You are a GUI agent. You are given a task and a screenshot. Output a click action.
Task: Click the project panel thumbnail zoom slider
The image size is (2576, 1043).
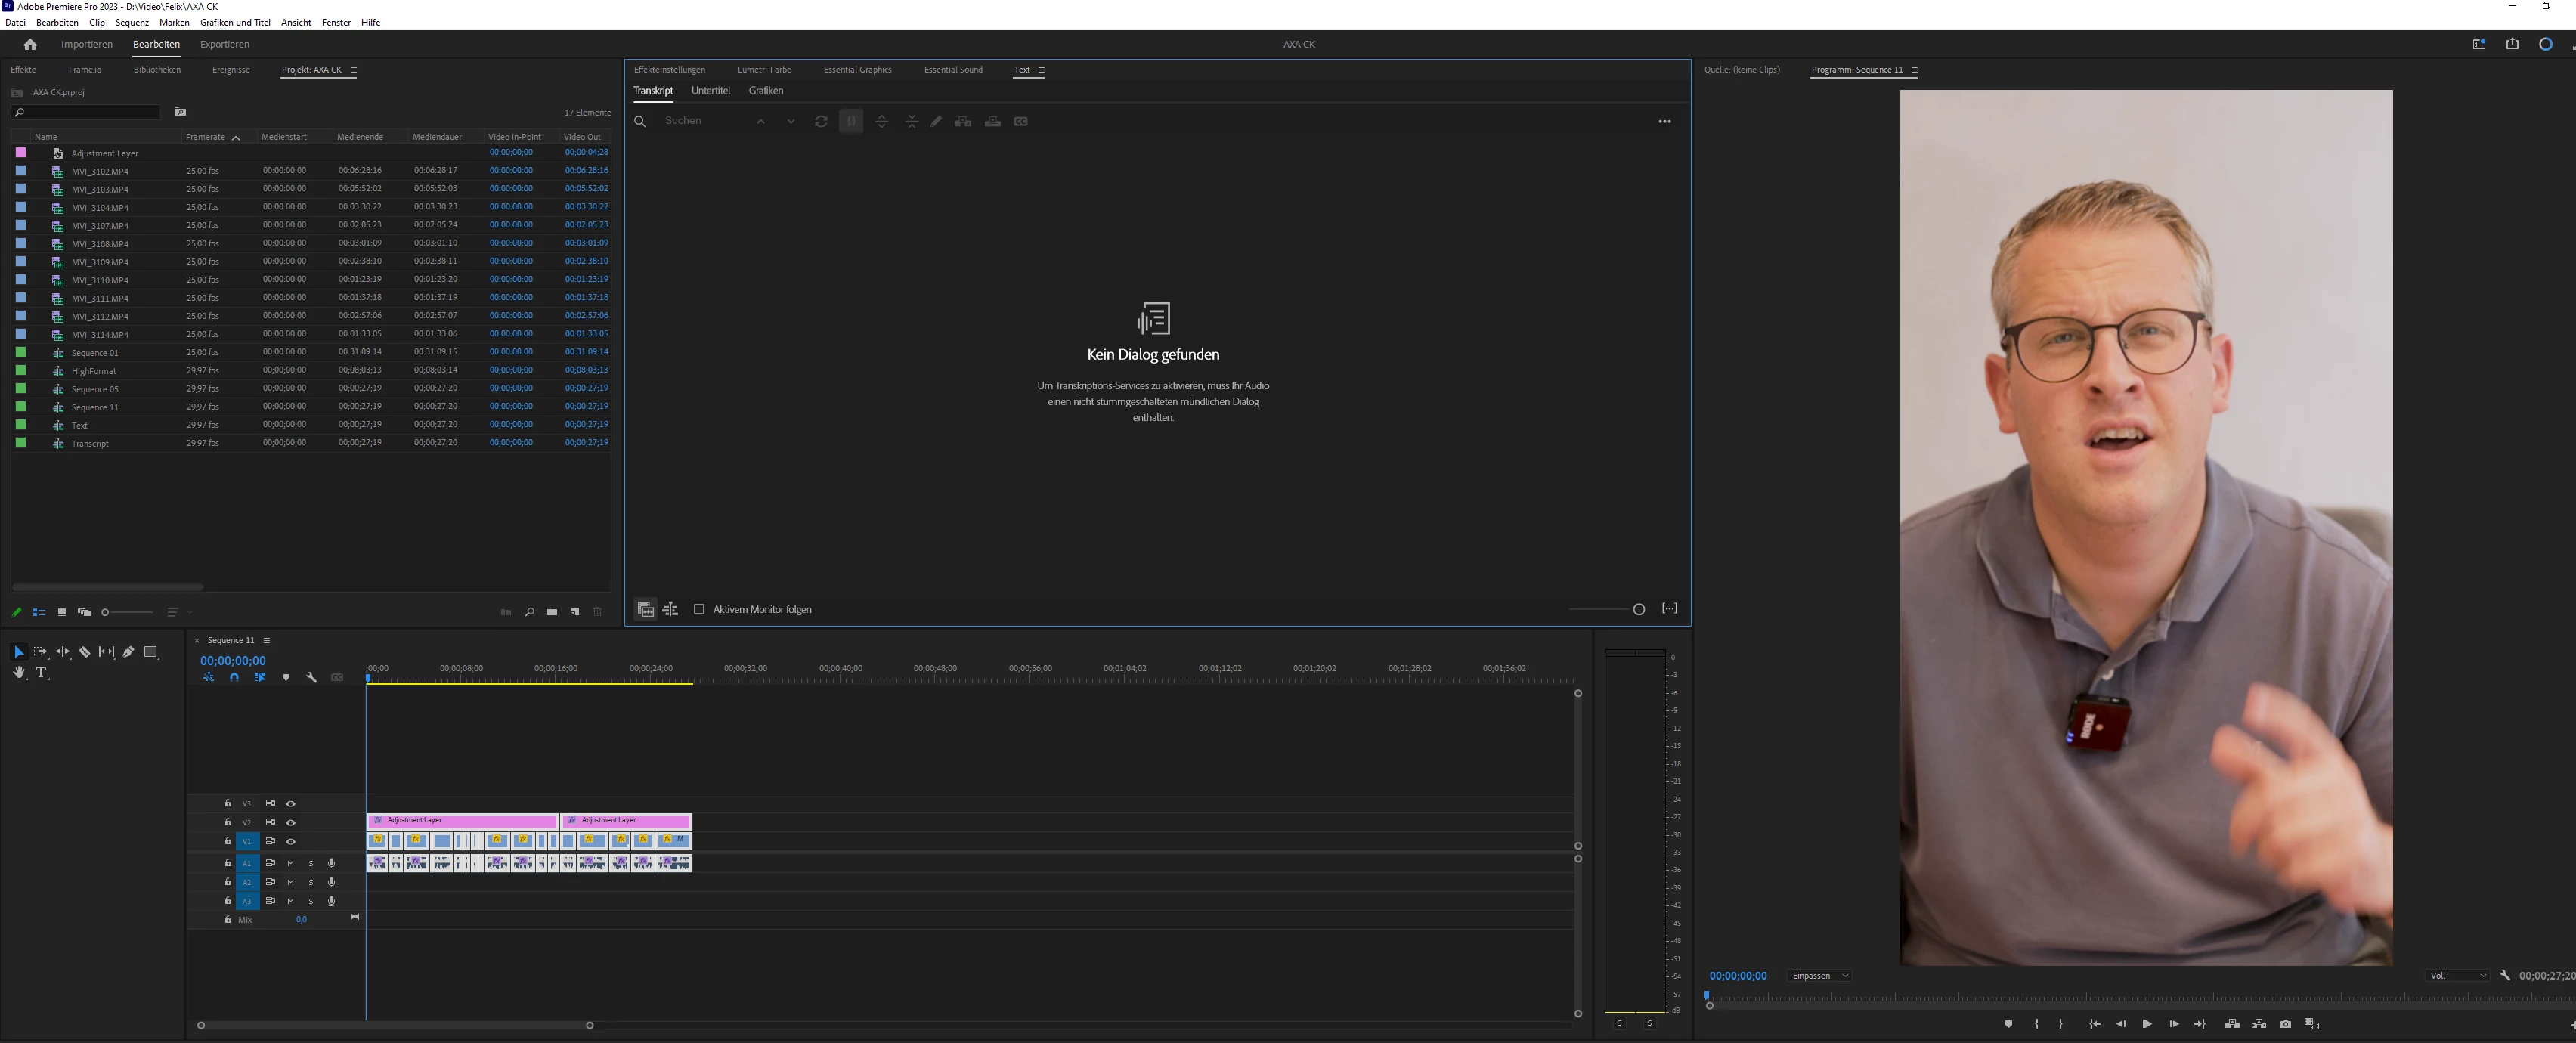pyautogui.click(x=128, y=612)
